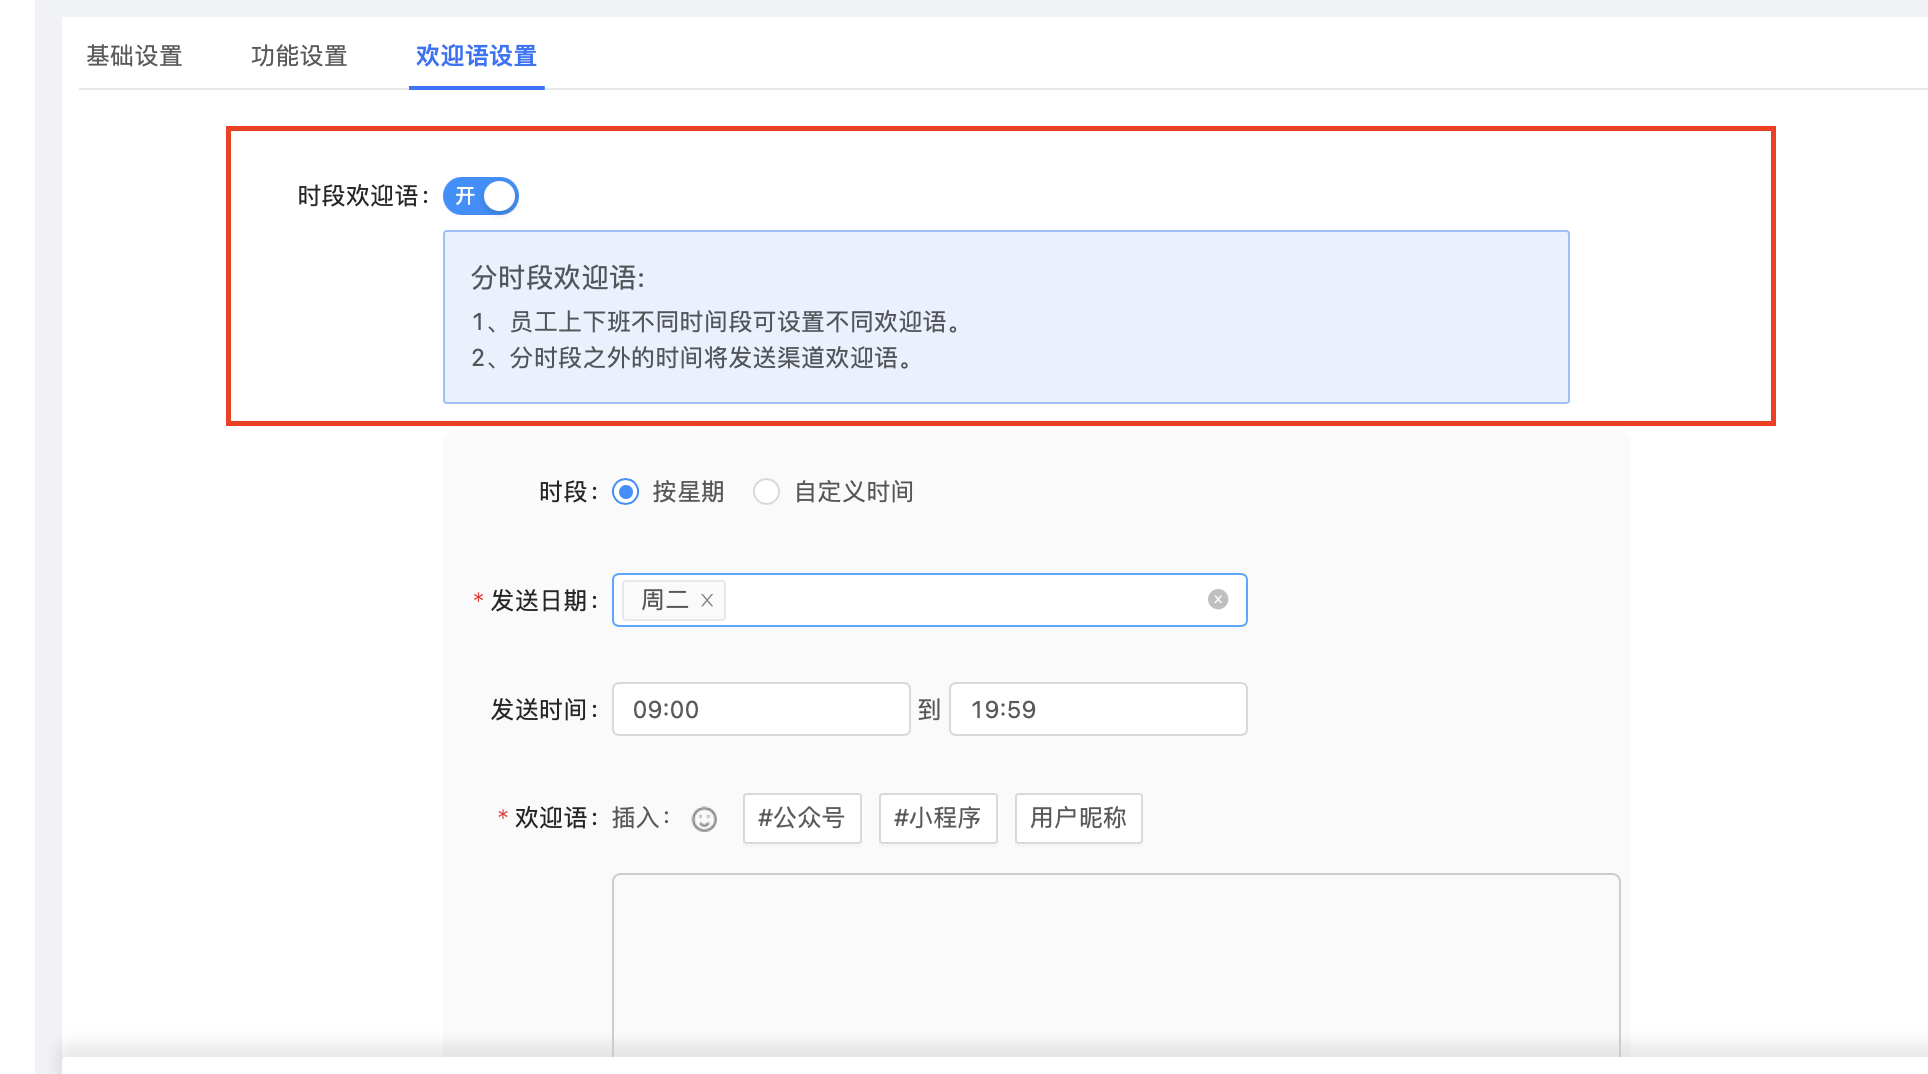
Task: Click the 09:00 start time field
Action: point(761,709)
